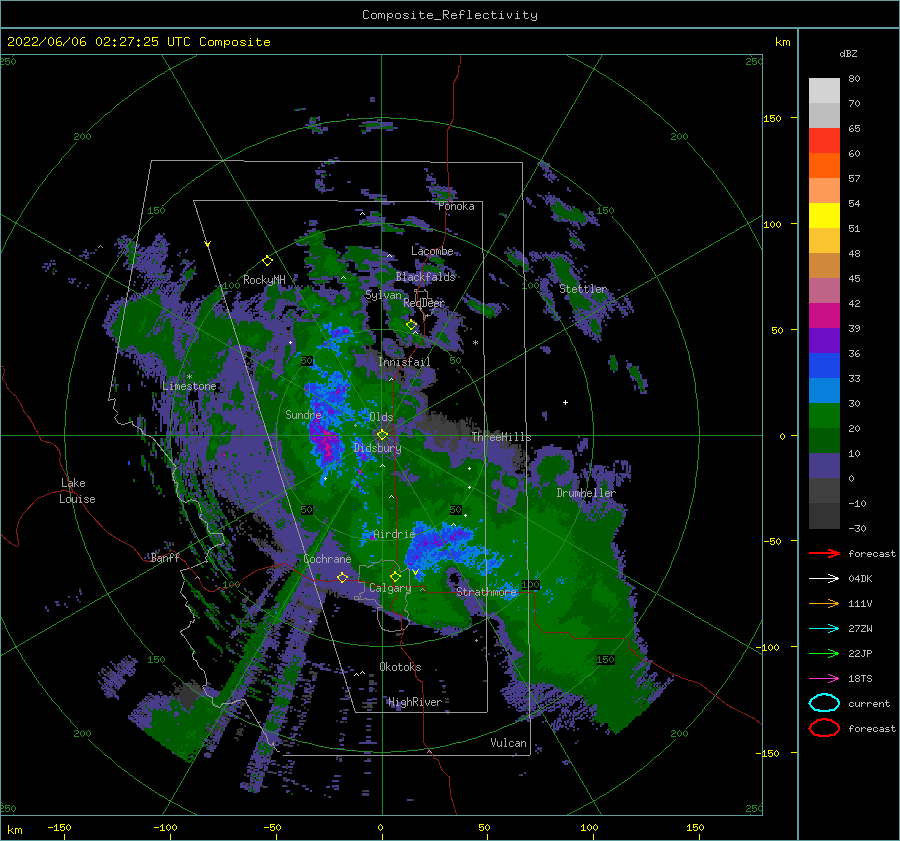Select the Blackfalds map label

425,277
